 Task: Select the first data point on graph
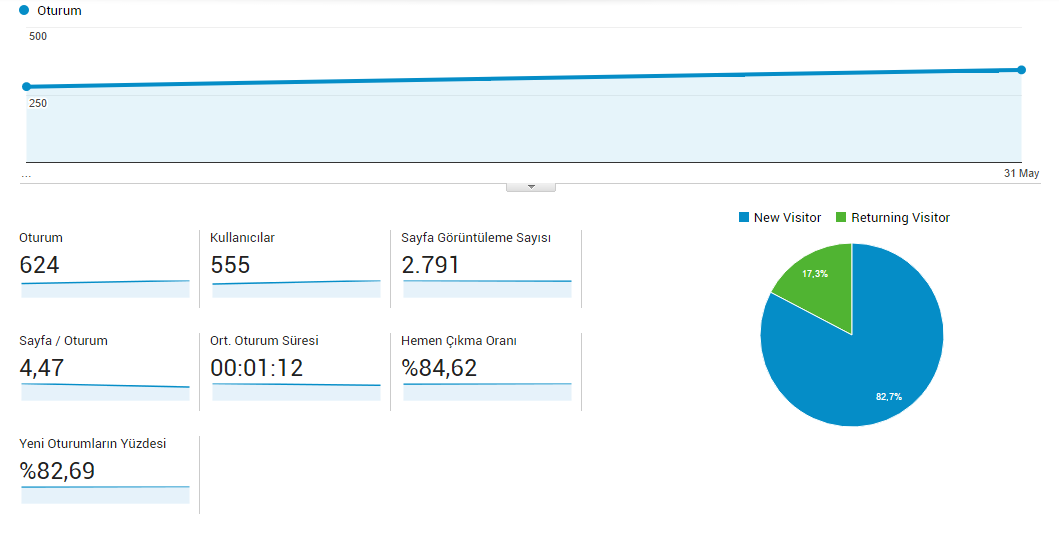click(26, 86)
